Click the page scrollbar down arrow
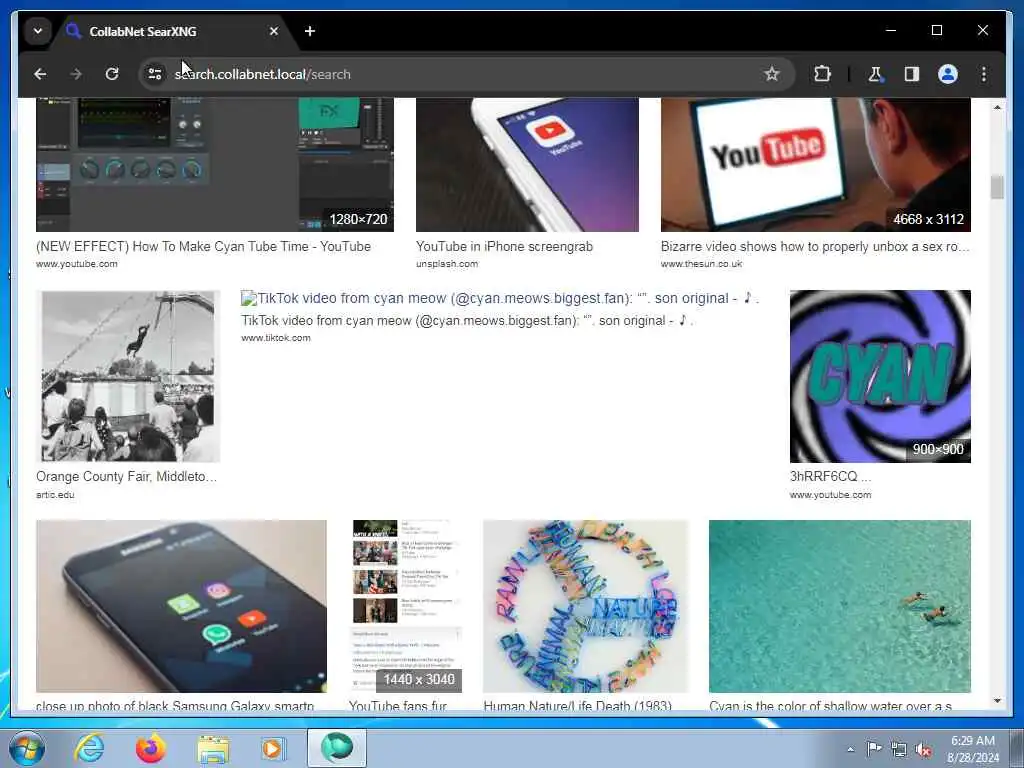Screen dimensions: 1024x768 997,701
